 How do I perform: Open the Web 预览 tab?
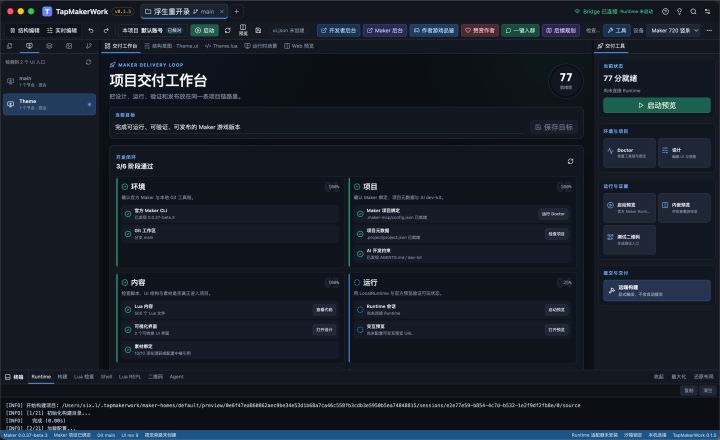click(x=299, y=46)
